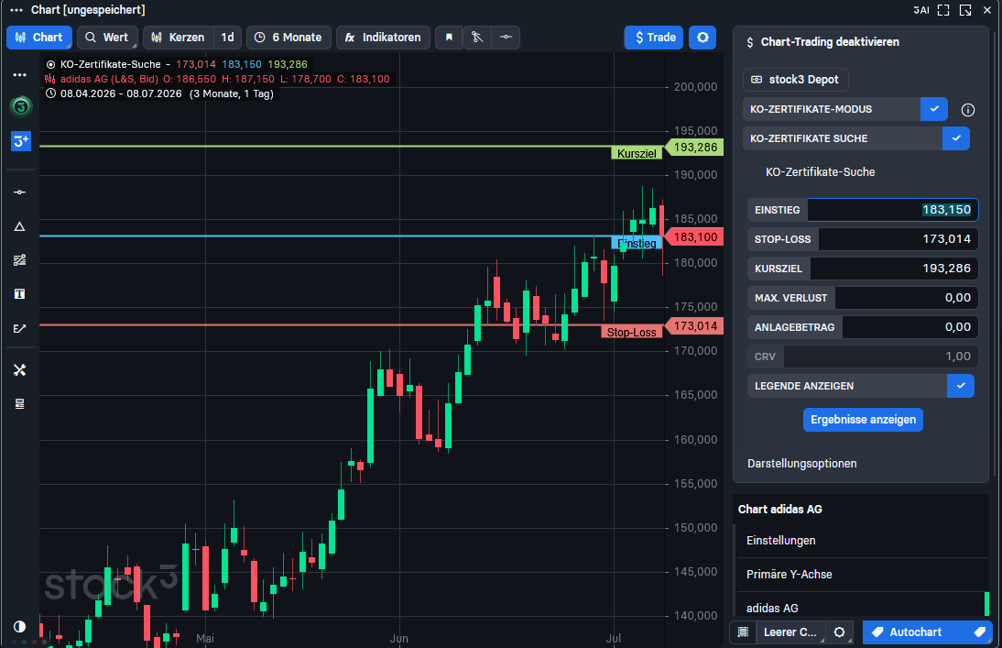
Task: Click the bookmark flag icon in the toolbar
Action: click(449, 37)
